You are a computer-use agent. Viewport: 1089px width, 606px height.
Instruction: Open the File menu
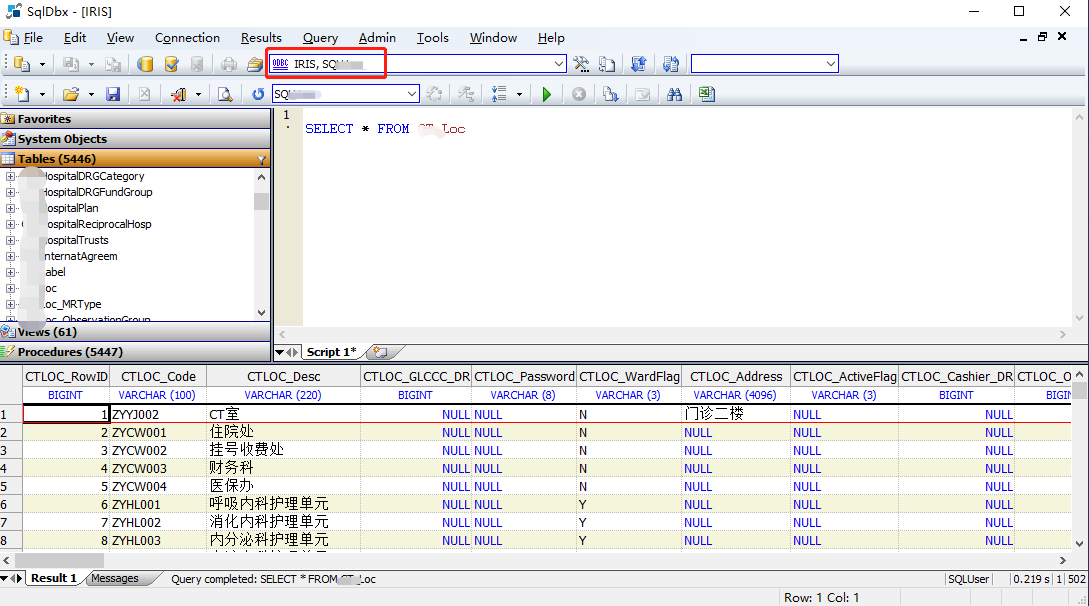click(x=33, y=37)
